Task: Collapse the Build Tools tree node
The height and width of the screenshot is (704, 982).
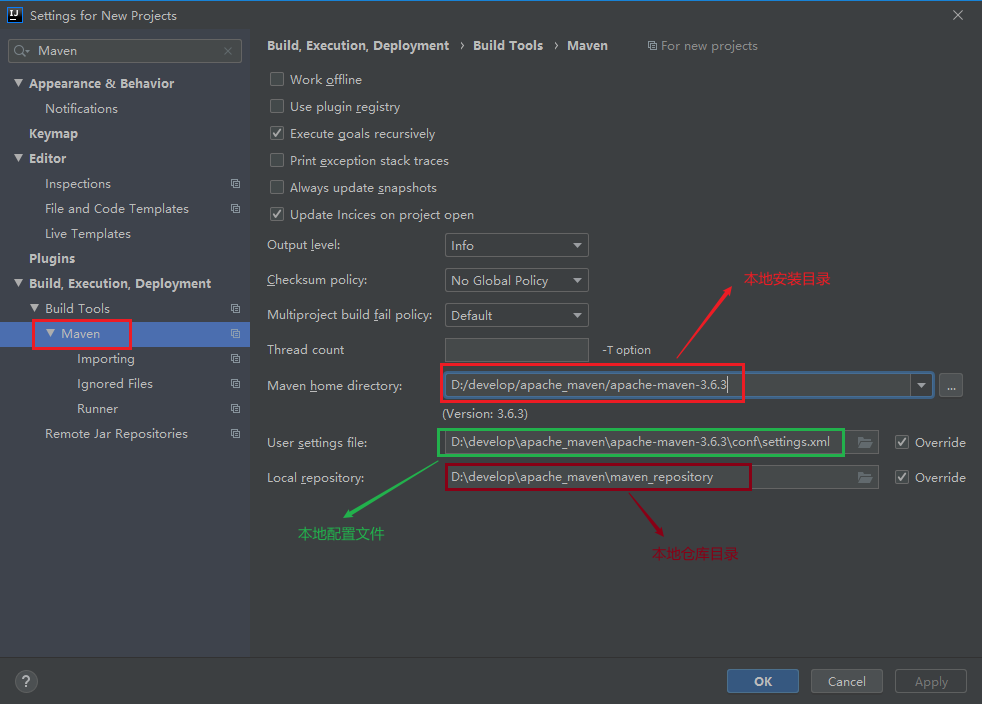Action: (34, 308)
